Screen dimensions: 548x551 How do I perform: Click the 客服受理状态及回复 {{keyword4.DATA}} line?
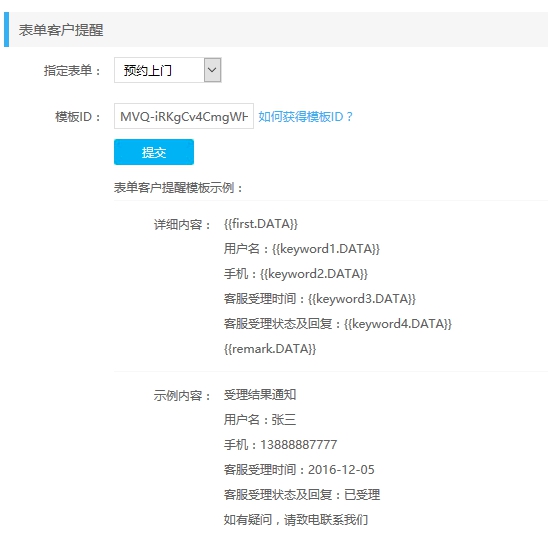pos(337,324)
